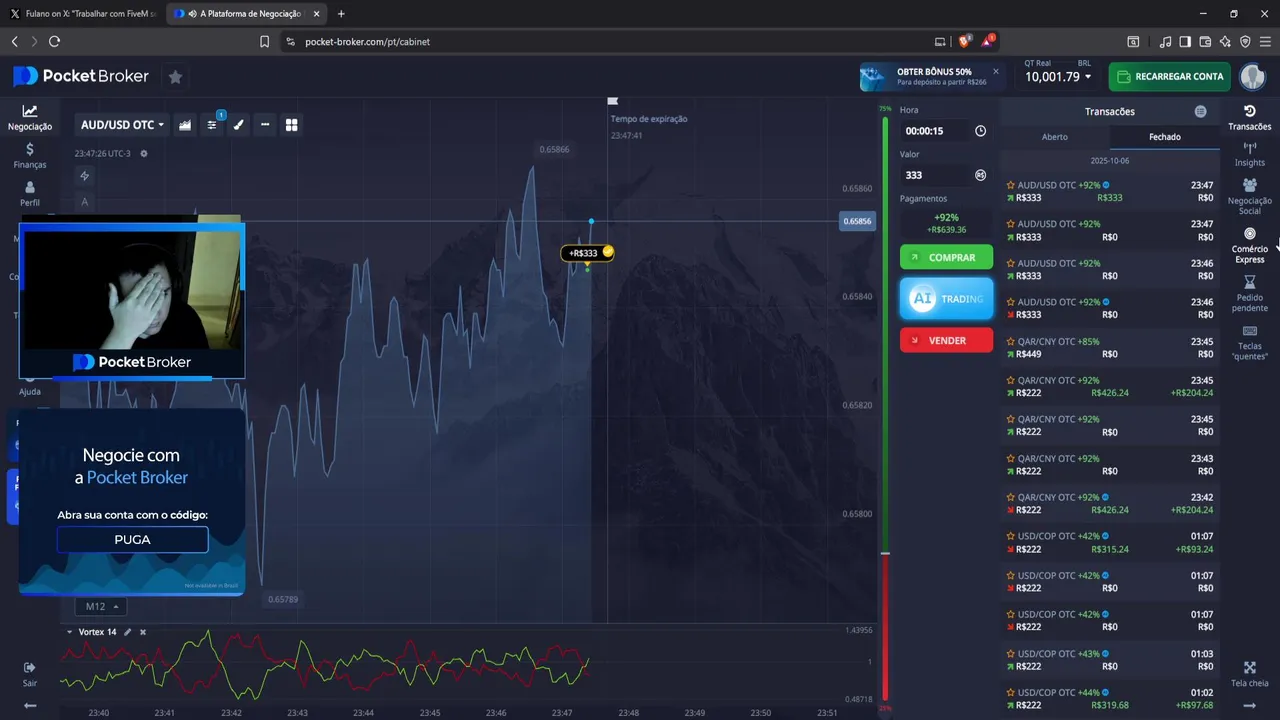Click the browser address bar URL
This screenshot has width=1280, height=720.
(x=367, y=42)
